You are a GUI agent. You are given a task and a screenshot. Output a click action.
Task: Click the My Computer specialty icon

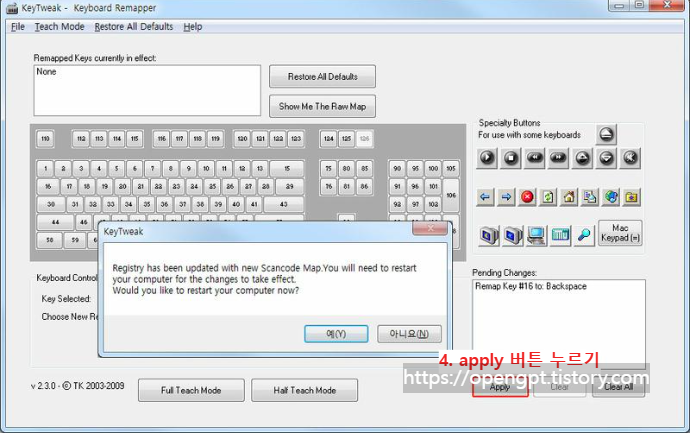pyautogui.click(x=536, y=235)
